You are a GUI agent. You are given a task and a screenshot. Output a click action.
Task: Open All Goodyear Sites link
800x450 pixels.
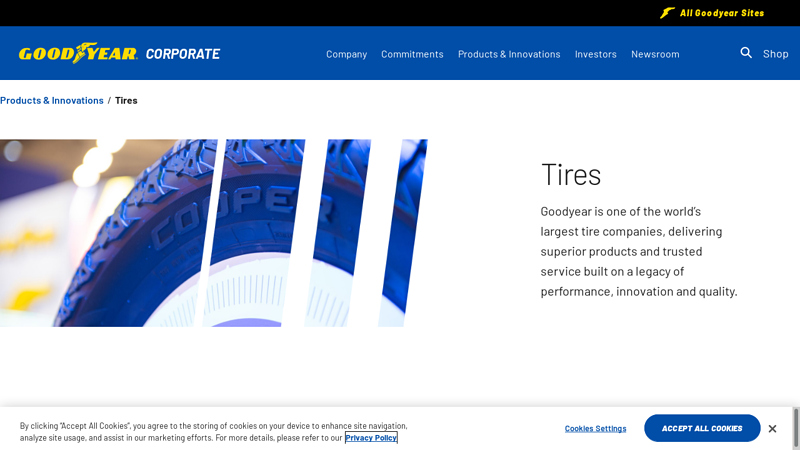(712, 13)
